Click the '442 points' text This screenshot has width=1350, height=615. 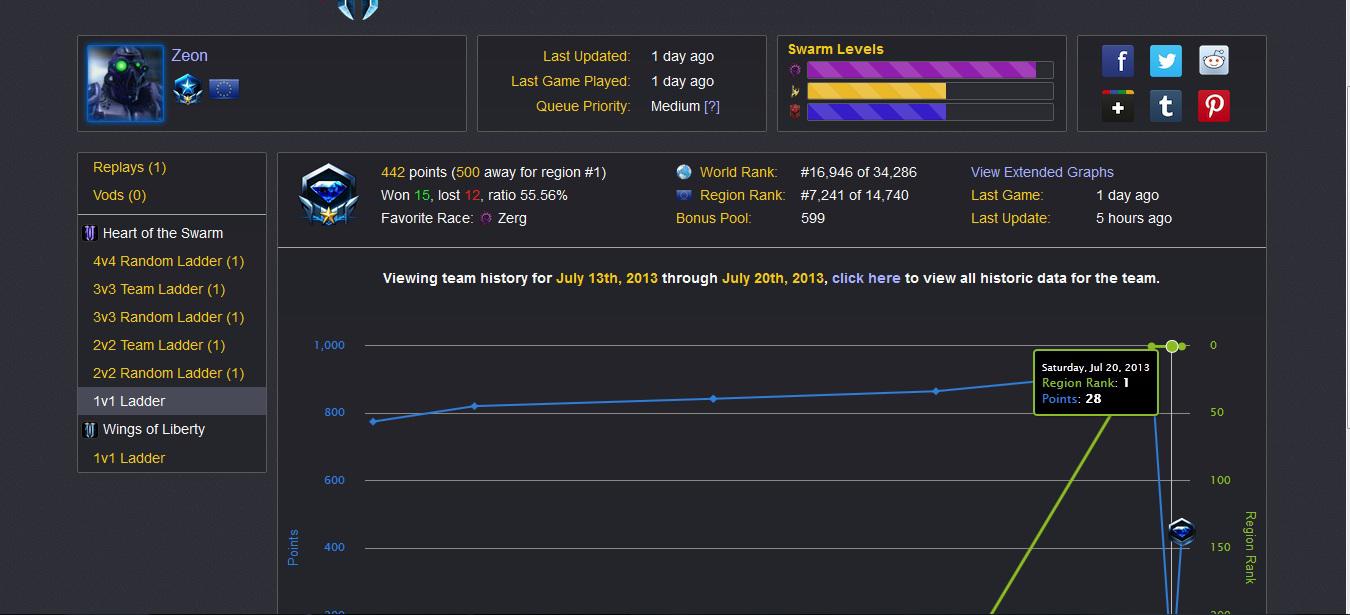414,172
